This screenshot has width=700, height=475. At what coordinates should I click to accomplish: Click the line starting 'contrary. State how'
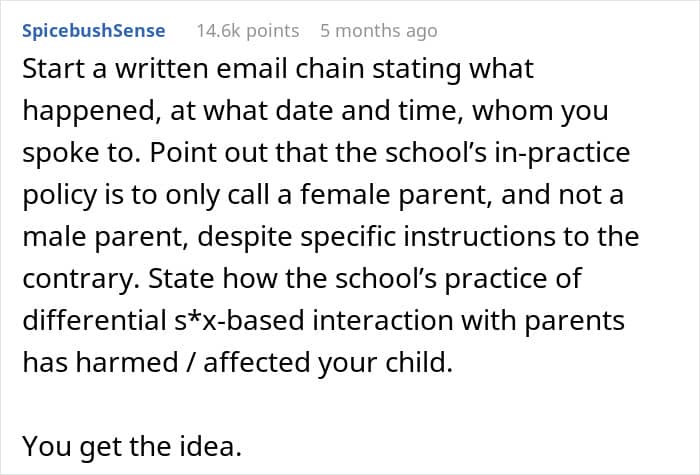(x=302, y=278)
